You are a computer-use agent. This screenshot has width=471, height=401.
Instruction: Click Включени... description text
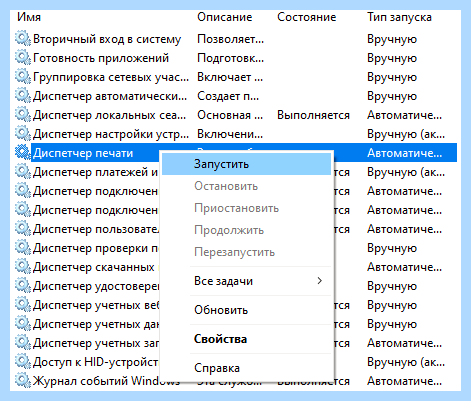pos(230,134)
